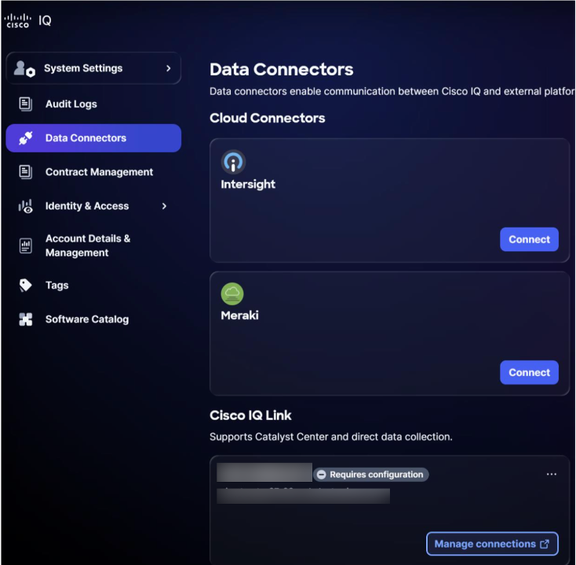Click the Tags label icon
Screen dimensions: 576x565
(x=25, y=285)
